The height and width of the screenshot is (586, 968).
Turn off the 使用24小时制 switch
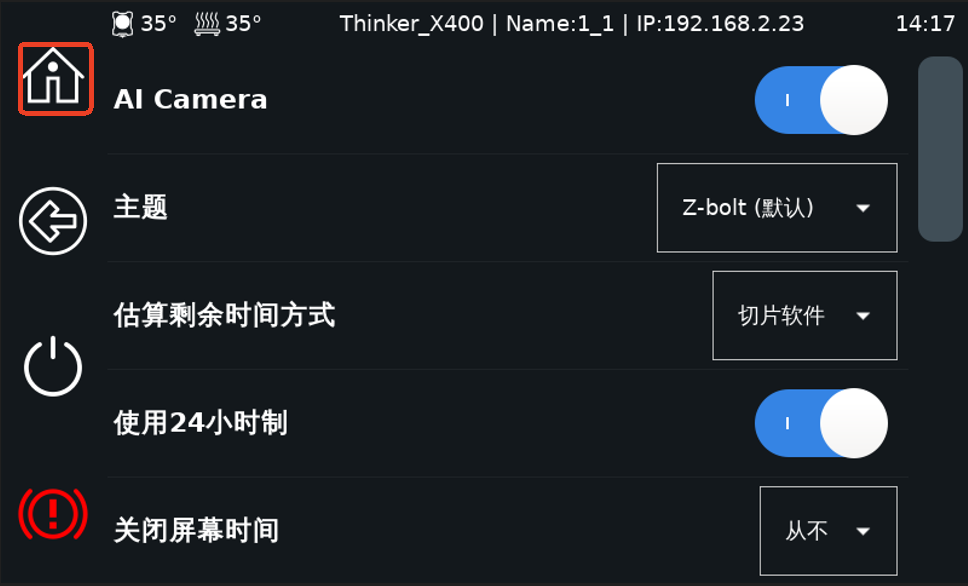coord(821,423)
